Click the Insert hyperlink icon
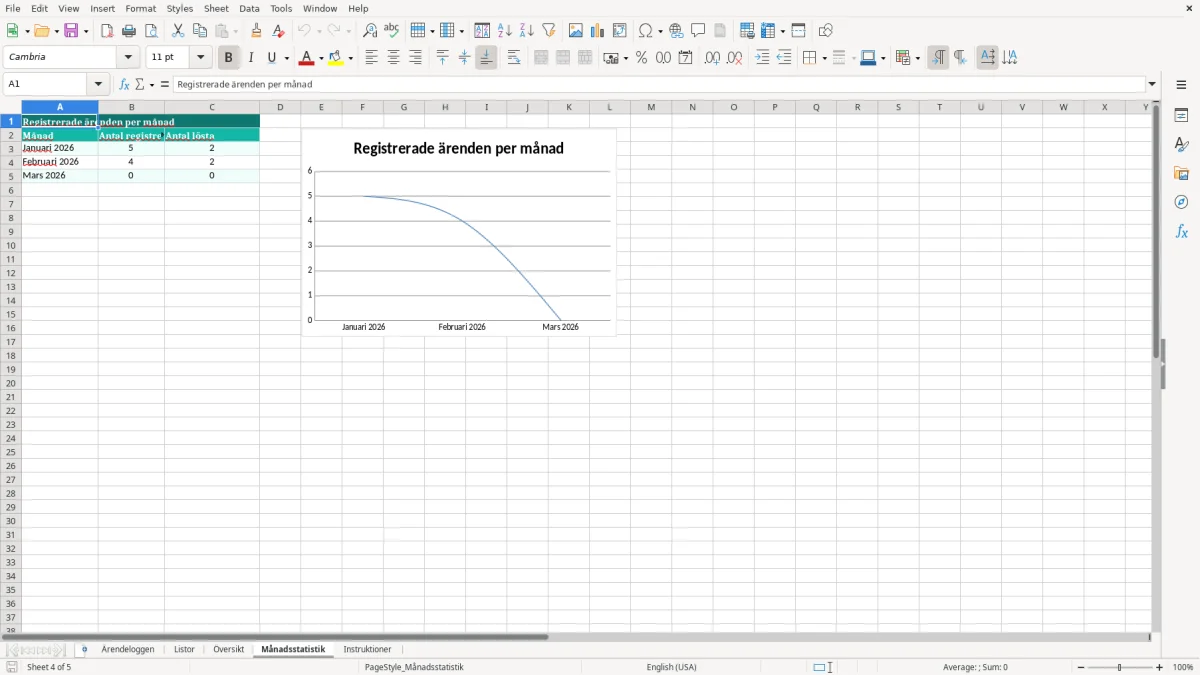1200x675 pixels. pos(676,31)
